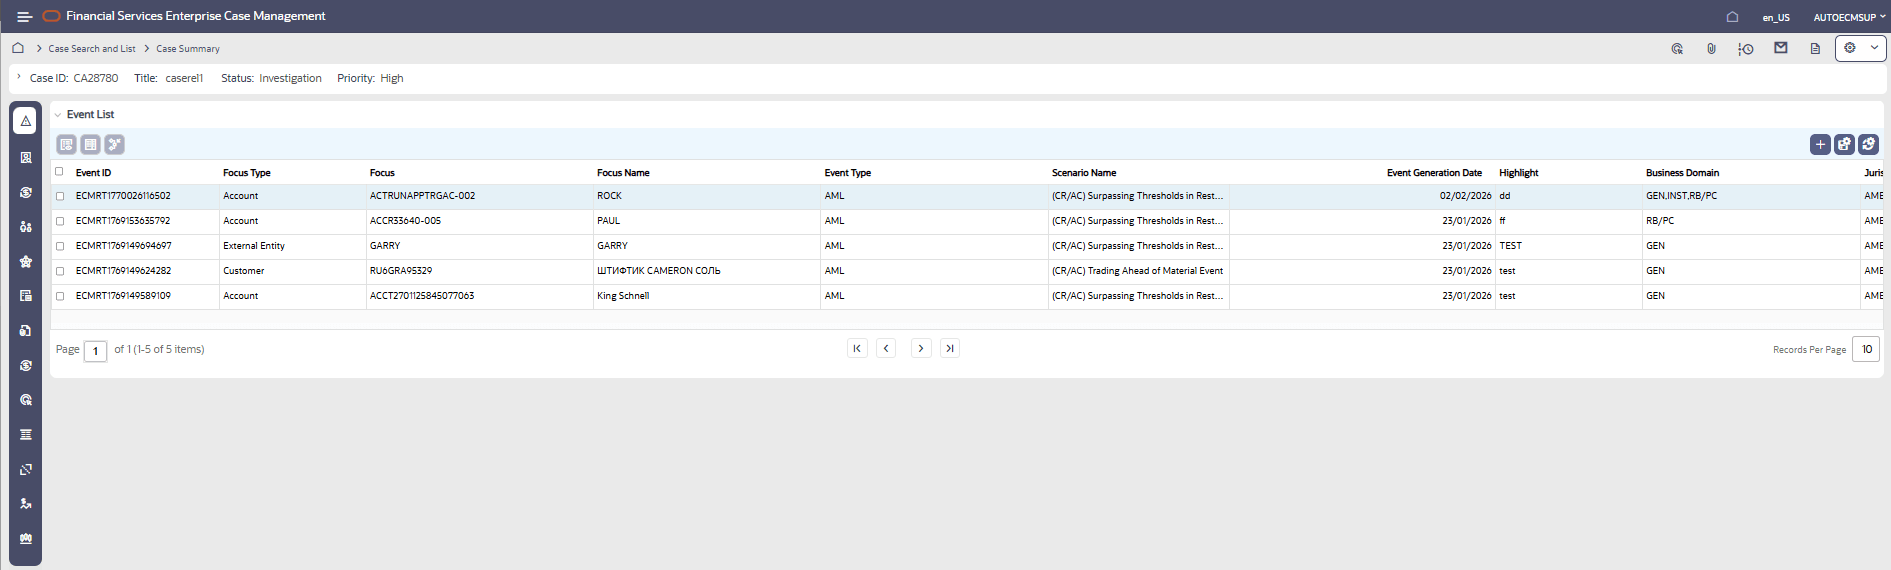This screenshot has width=1891, height=570.
Task: Click the Page number input field
Action: point(95,351)
